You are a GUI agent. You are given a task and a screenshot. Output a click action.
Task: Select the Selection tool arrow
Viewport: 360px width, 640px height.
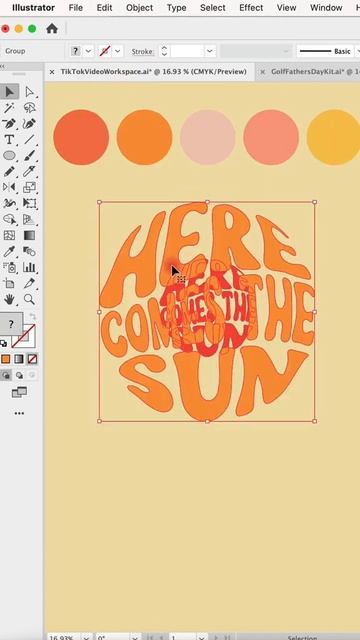(x=9, y=92)
